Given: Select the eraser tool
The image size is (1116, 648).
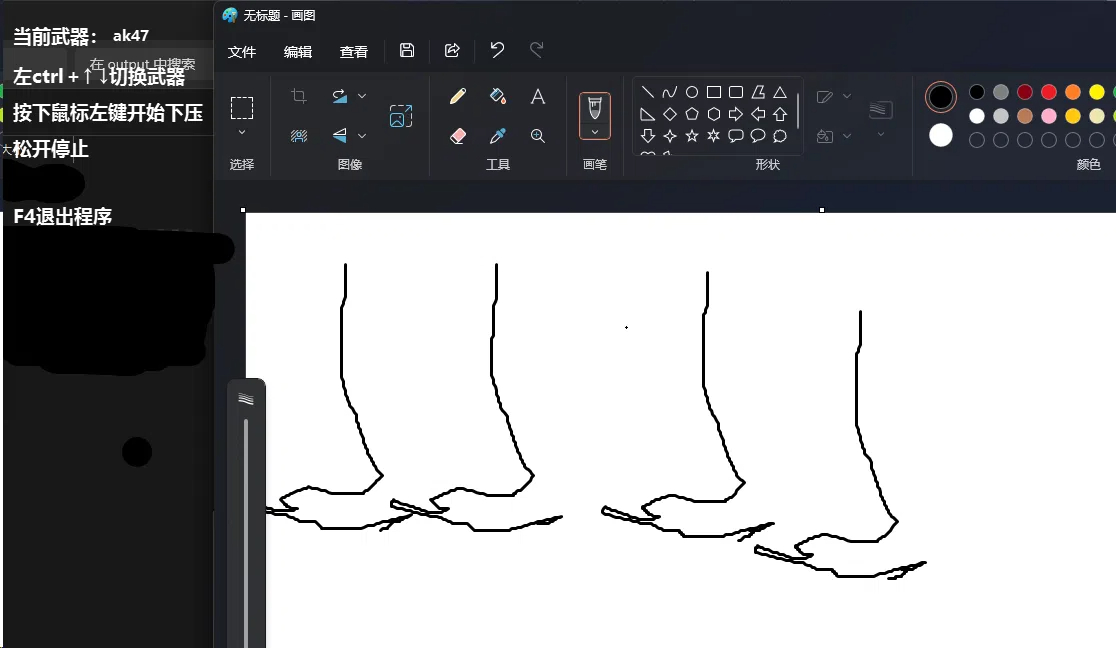Looking at the screenshot, I should (x=457, y=135).
